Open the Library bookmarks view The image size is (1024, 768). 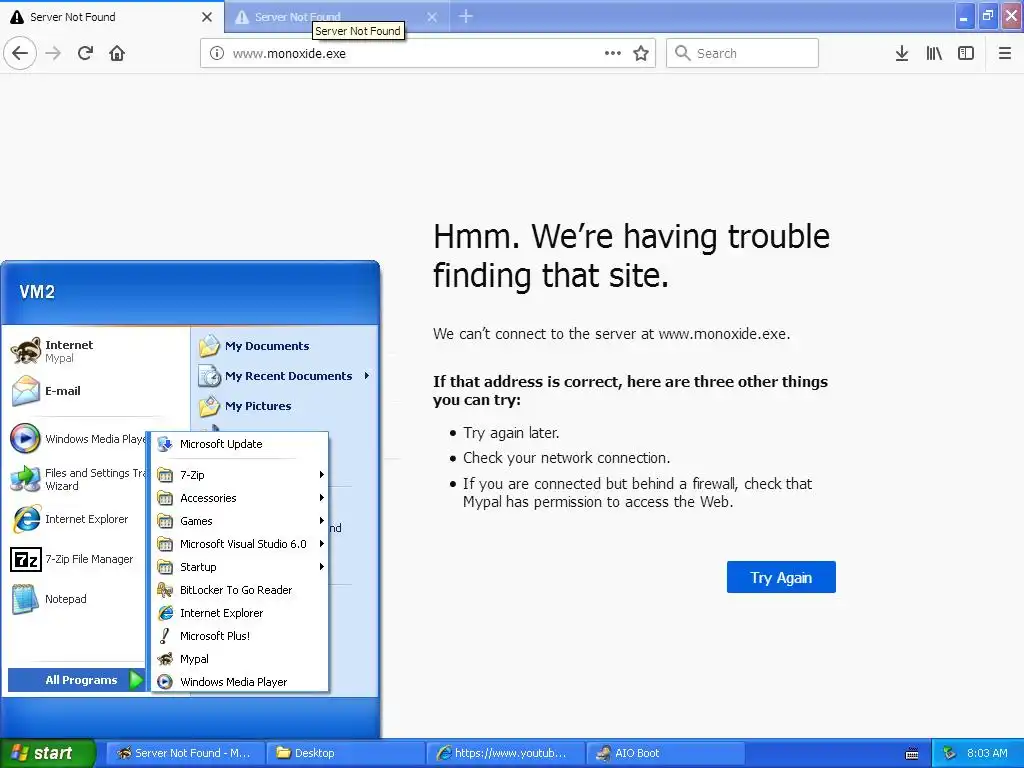934,54
